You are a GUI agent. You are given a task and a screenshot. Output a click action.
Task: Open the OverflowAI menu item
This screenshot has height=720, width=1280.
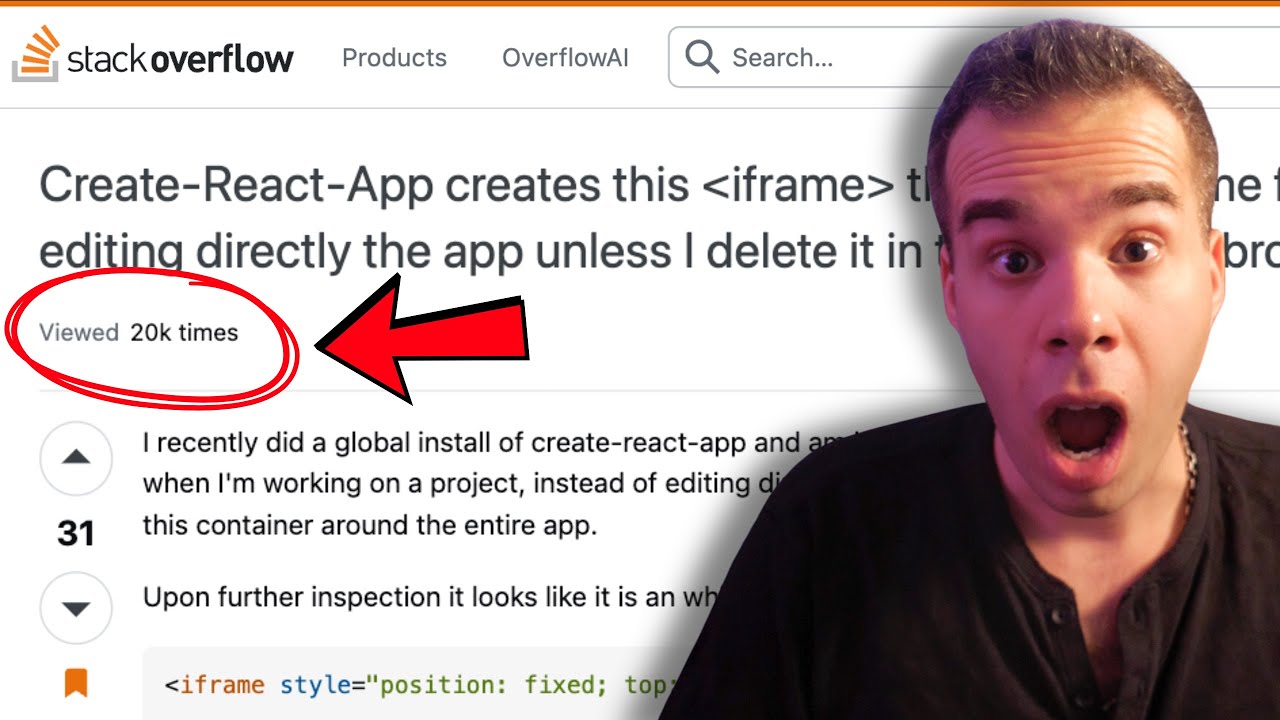(565, 58)
